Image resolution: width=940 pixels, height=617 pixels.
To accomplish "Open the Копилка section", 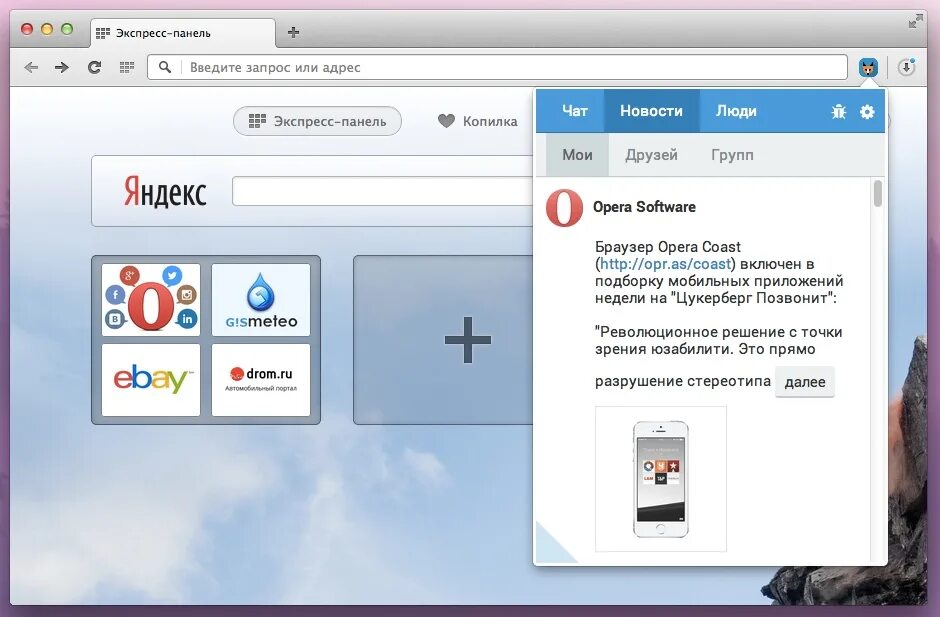I will pos(477,121).
